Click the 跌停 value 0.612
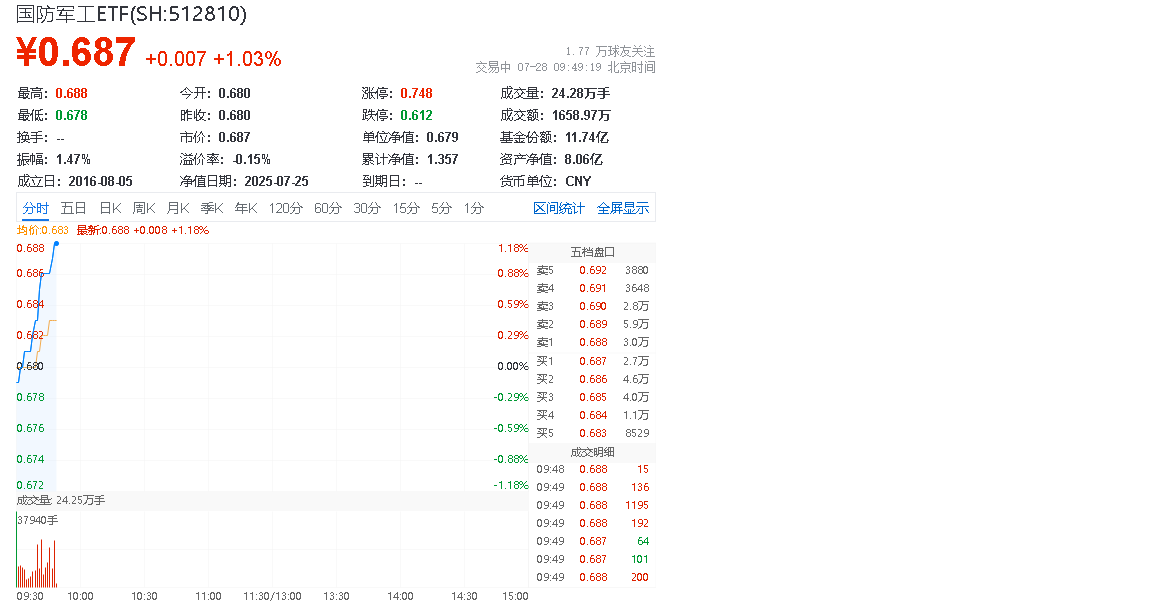Image resolution: width=1166 pixels, height=615 pixels. (416, 115)
